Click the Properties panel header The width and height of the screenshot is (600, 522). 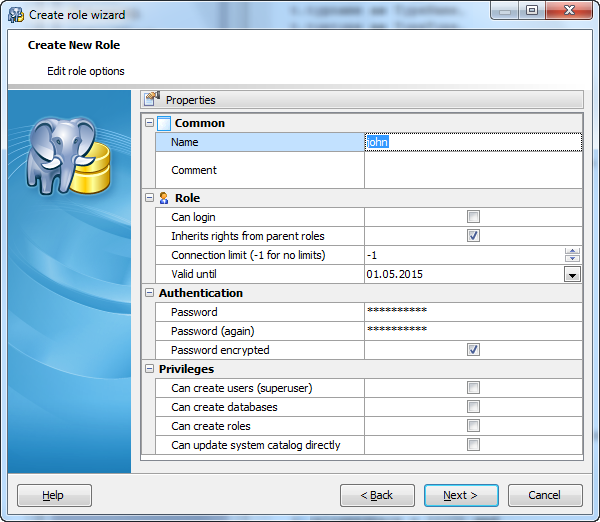coord(362,100)
